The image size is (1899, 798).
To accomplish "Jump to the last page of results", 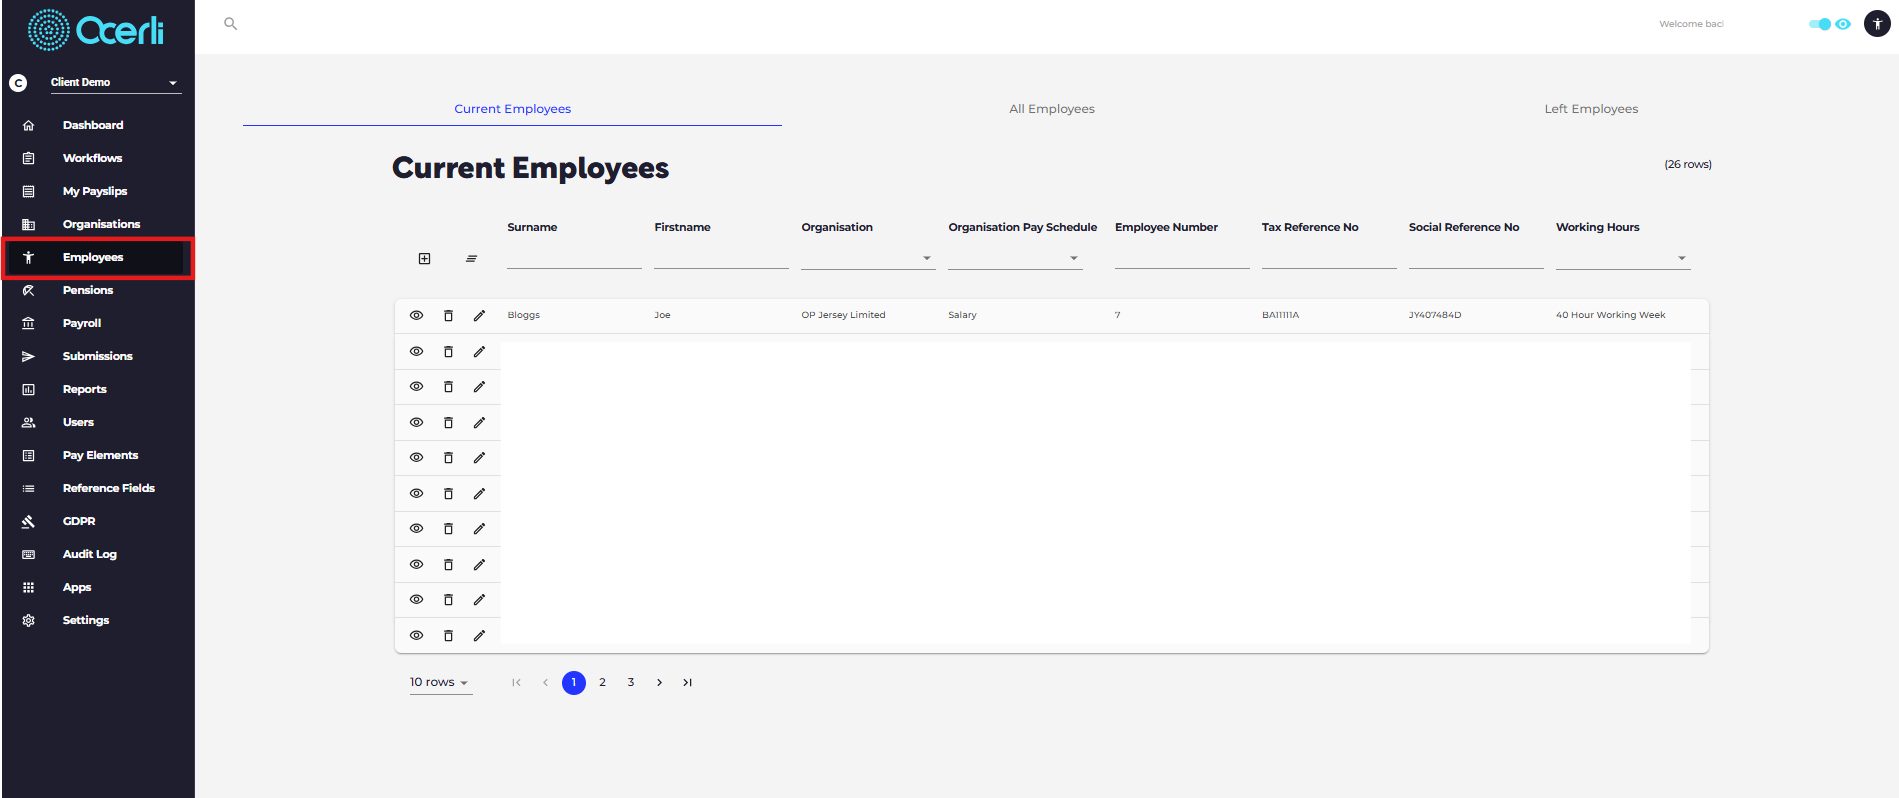I will [x=688, y=683].
